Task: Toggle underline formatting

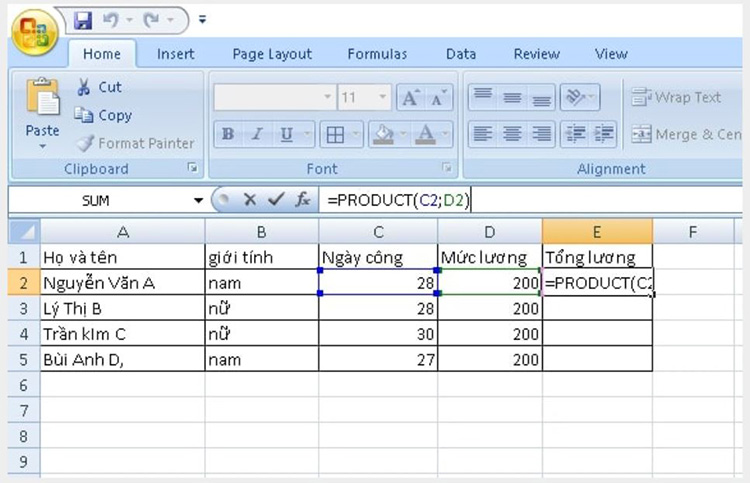Action: (286, 134)
